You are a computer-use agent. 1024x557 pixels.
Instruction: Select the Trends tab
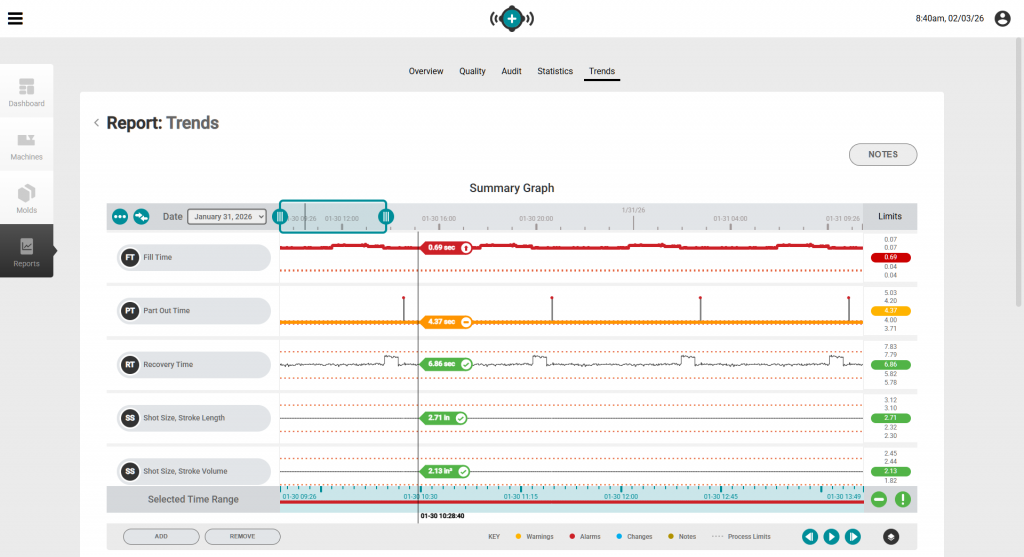(601, 71)
